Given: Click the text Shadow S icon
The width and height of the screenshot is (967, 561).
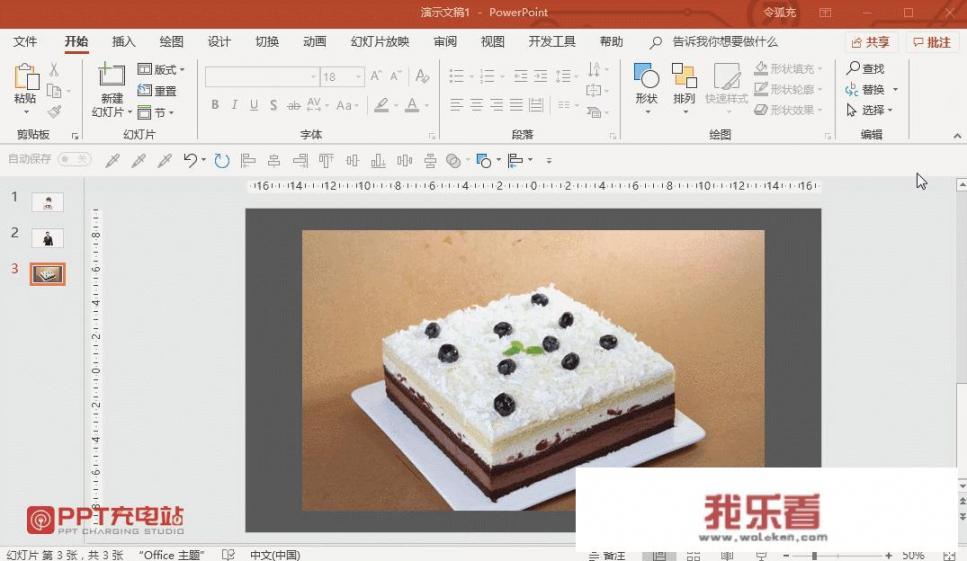Looking at the screenshot, I should pos(273,105).
